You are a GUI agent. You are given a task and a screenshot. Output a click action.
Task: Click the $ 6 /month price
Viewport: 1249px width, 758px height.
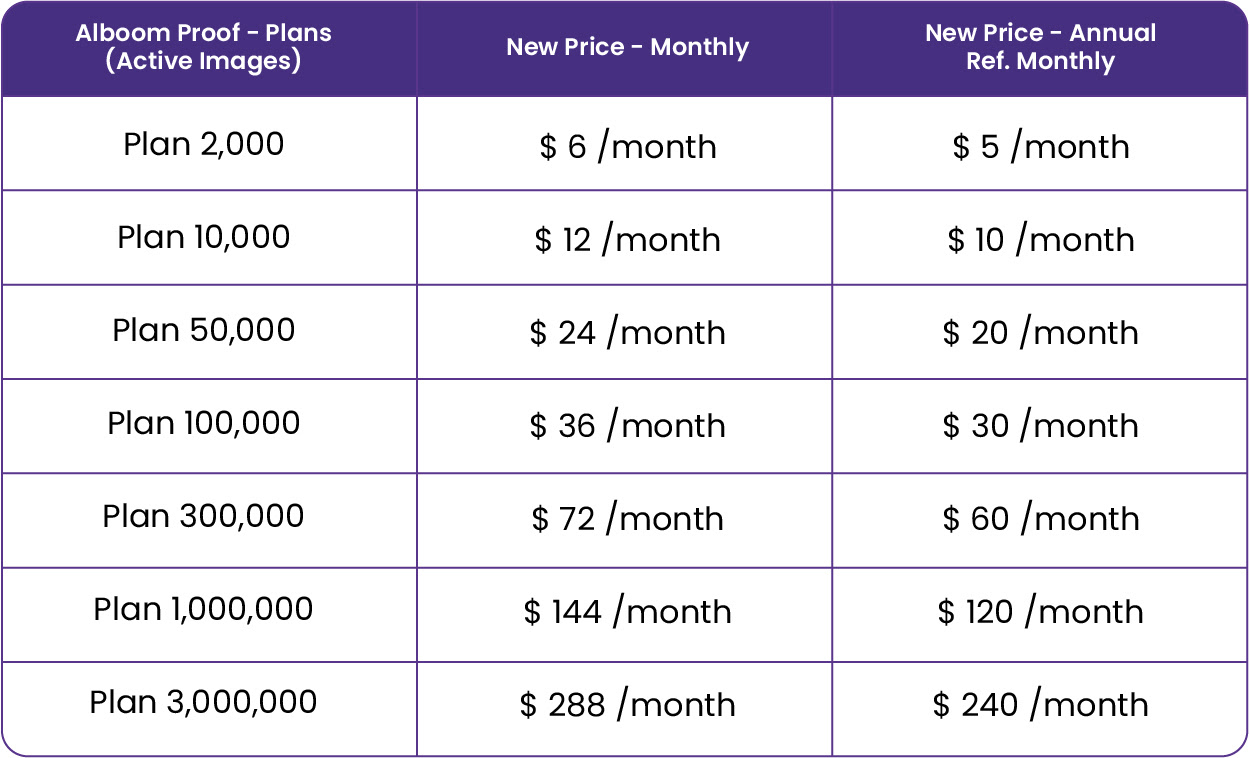pos(628,147)
